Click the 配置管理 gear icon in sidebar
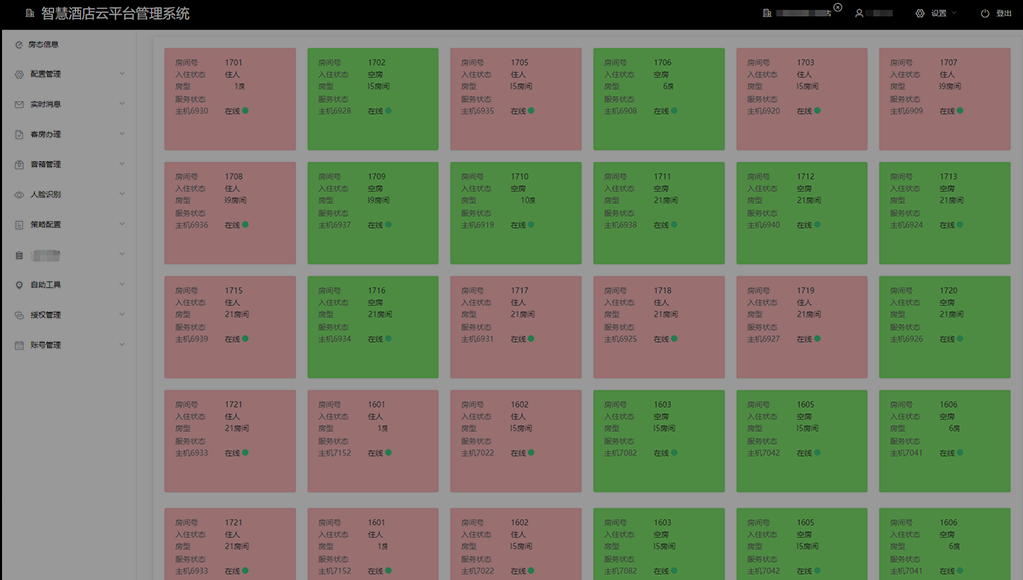The height and width of the screenshot is (580, 1023). pos(19,74)
